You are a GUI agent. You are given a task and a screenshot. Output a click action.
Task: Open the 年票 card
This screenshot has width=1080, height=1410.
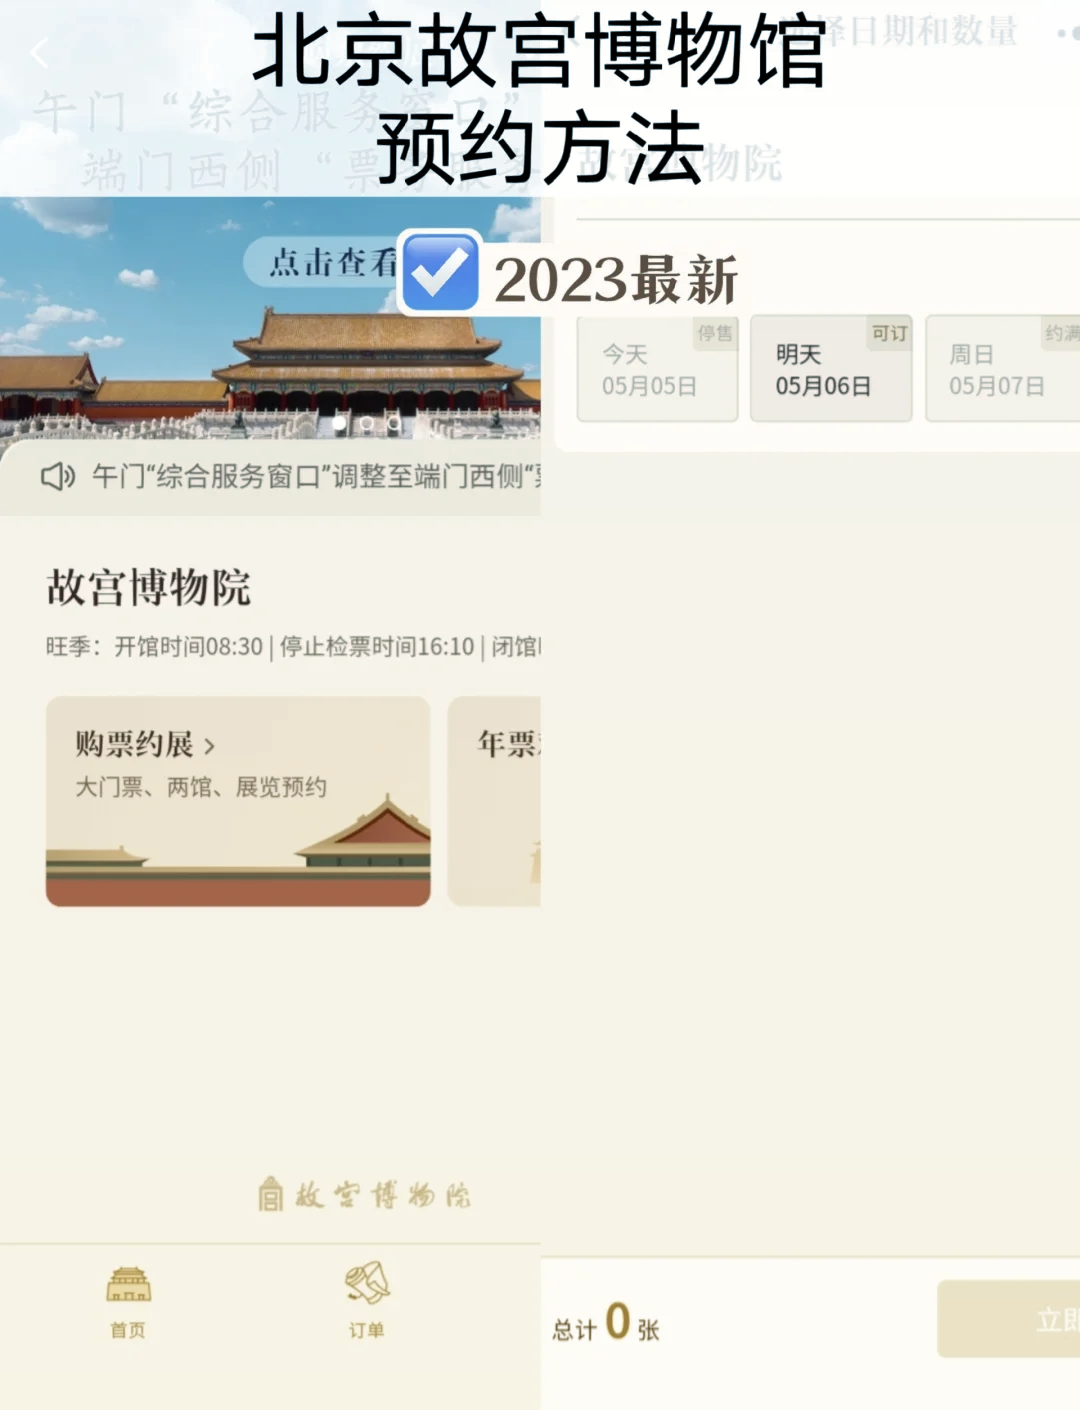[494, 801]
